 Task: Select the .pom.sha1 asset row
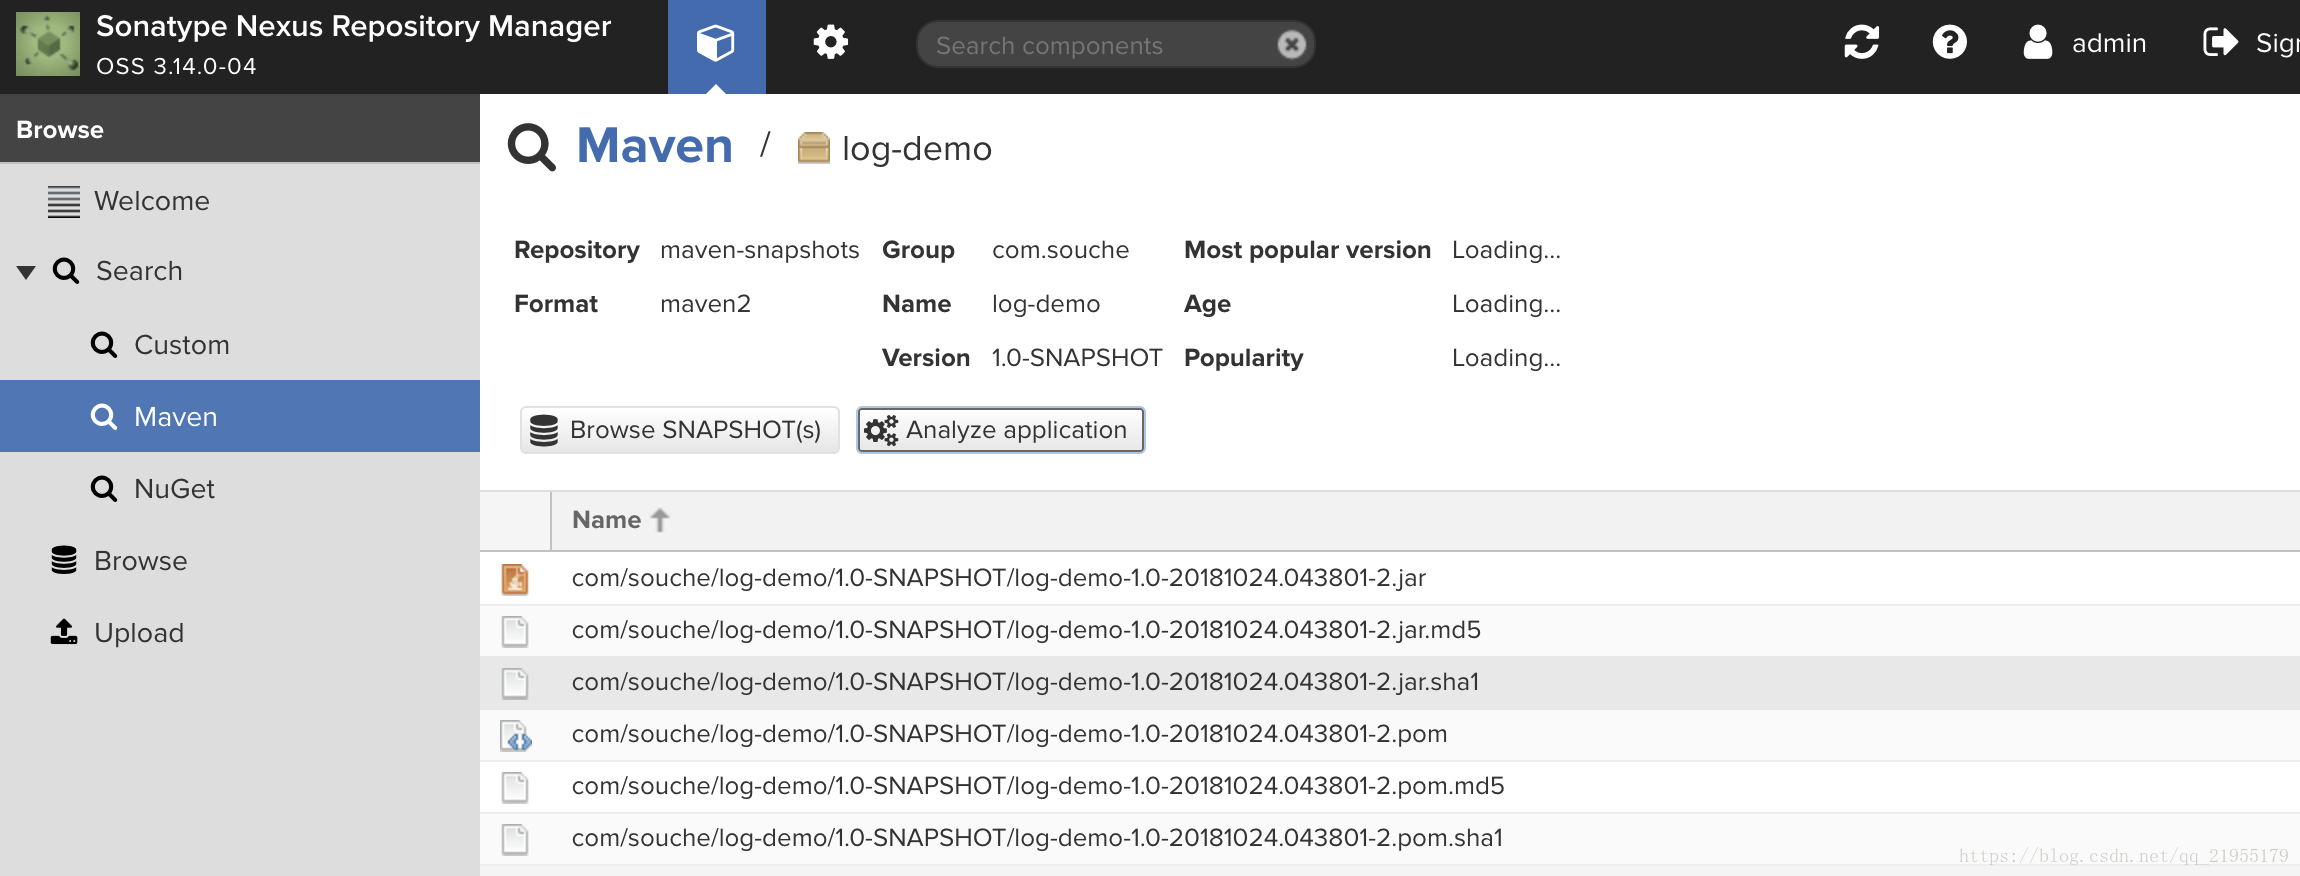pyautogui.click(x=1390, y=838)
